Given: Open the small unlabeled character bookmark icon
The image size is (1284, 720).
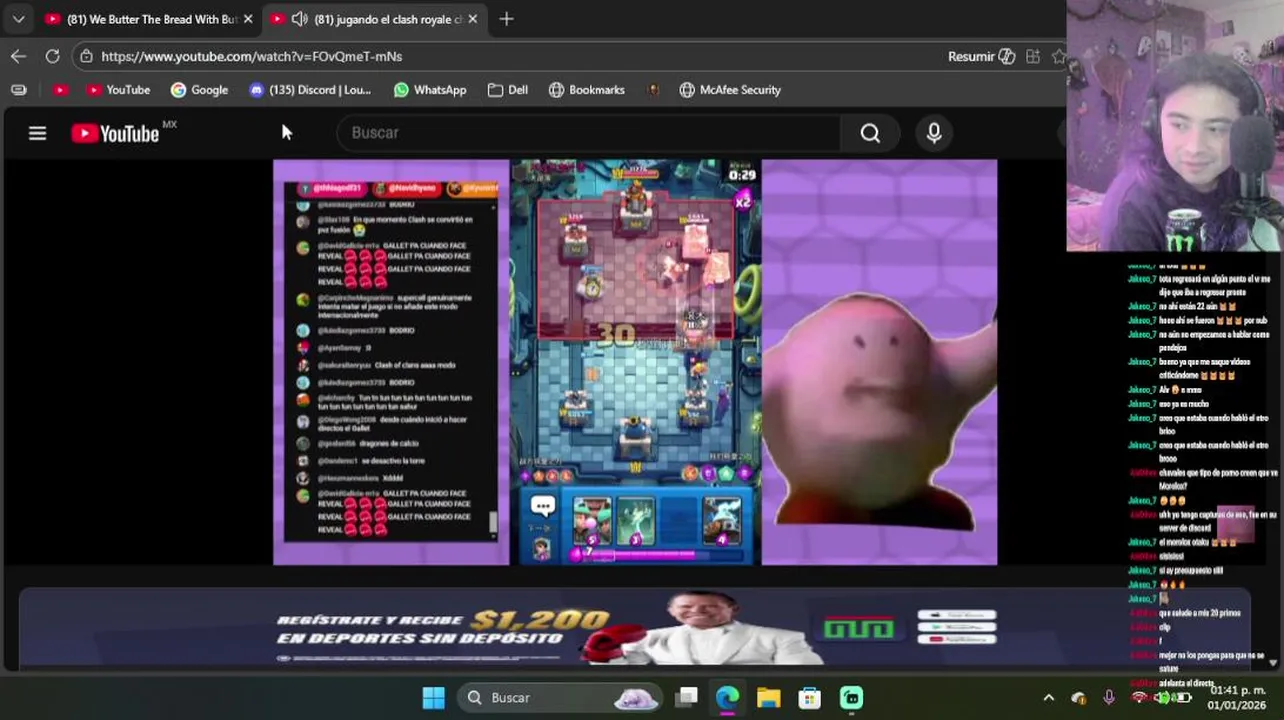Looking at the screenshot, I should point(653,90).
